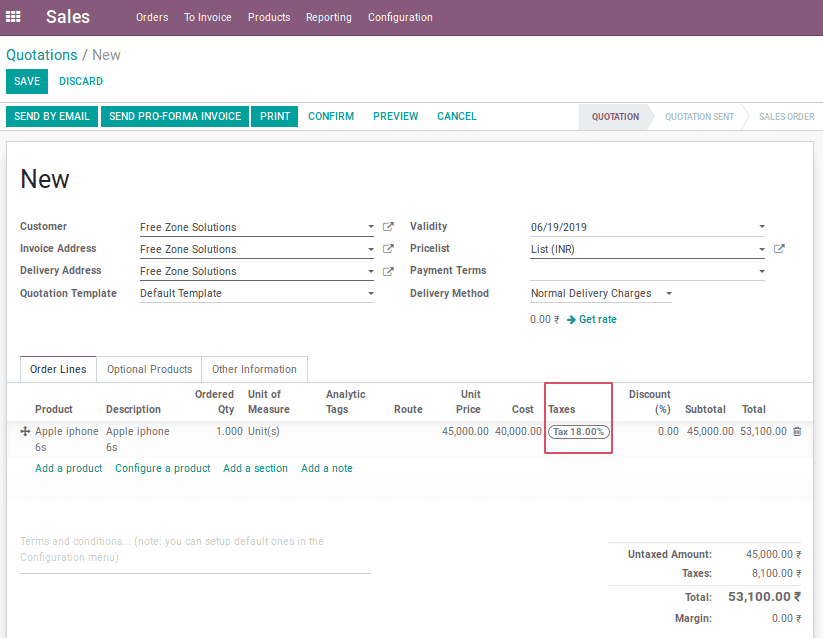The image size is (823, 638).
Task: Select the Sales Order status stage
Action: click(786, 116)
